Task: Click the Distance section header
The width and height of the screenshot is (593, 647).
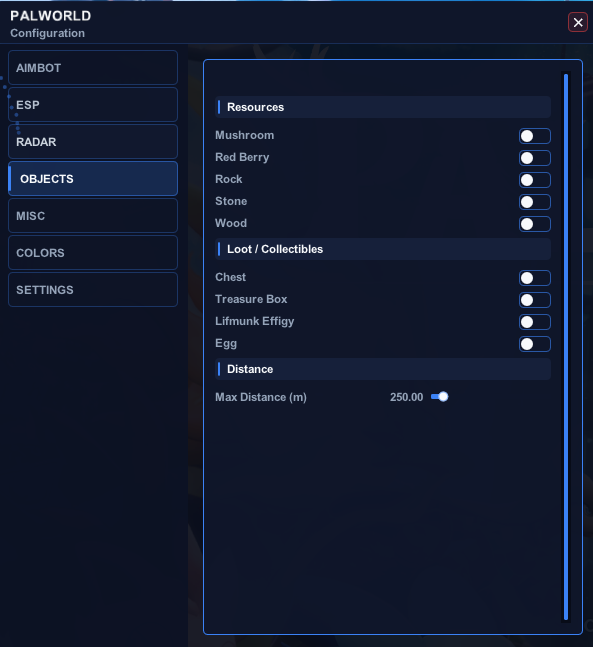Action: 383,369
